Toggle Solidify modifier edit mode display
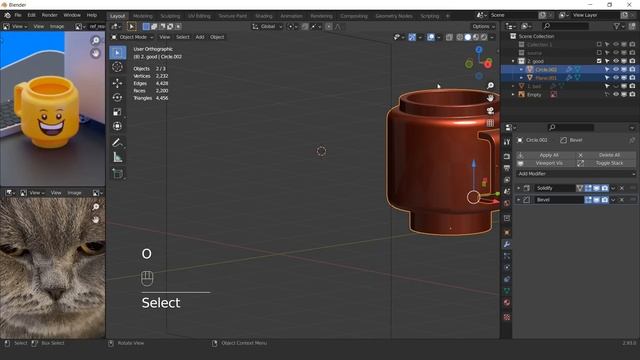The image size is (640, 360). pos(588,188)
